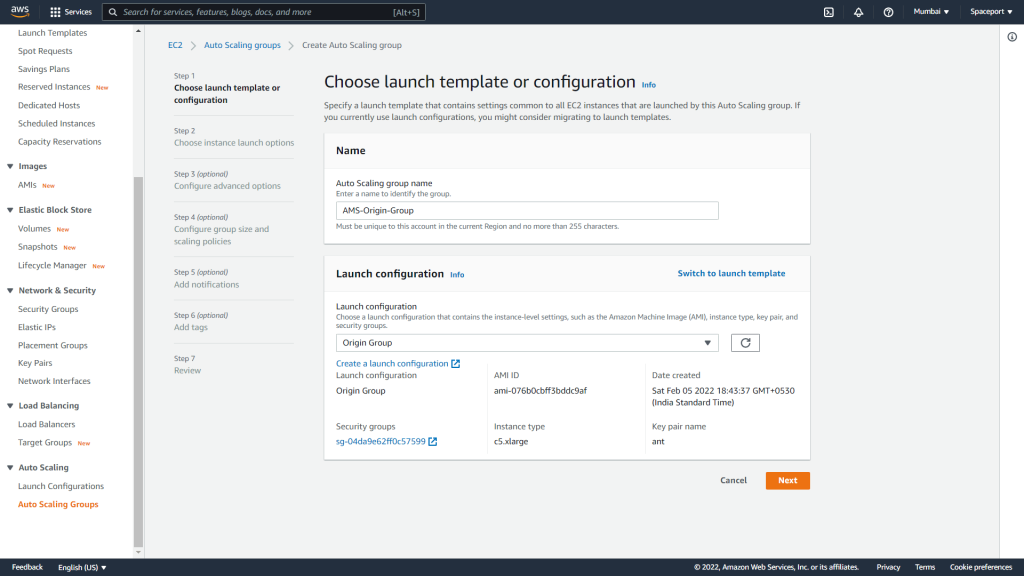
Task: Open Network Interfaces in sidebar
Action: coord(54,381)
